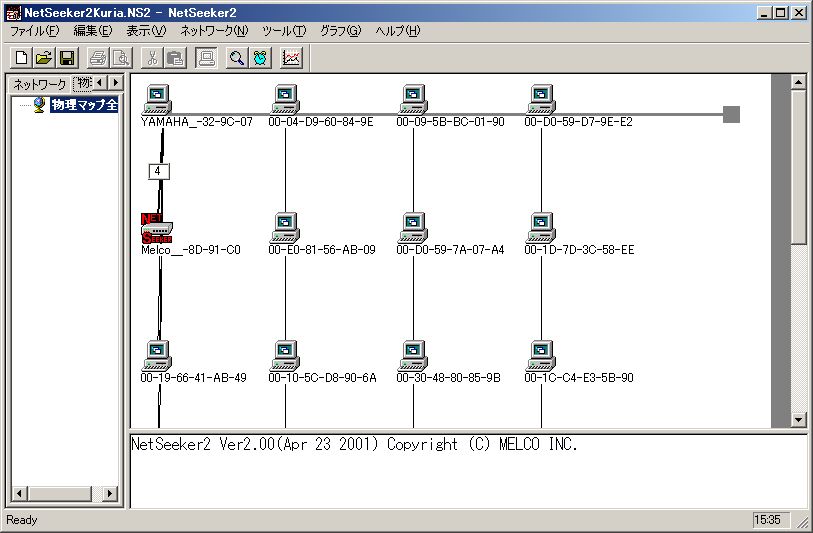The height and width of the screenshot is (533, 813).
Task: Select computer node 00-1D-7D-3C-58-EE
Action: pos(541,228)
